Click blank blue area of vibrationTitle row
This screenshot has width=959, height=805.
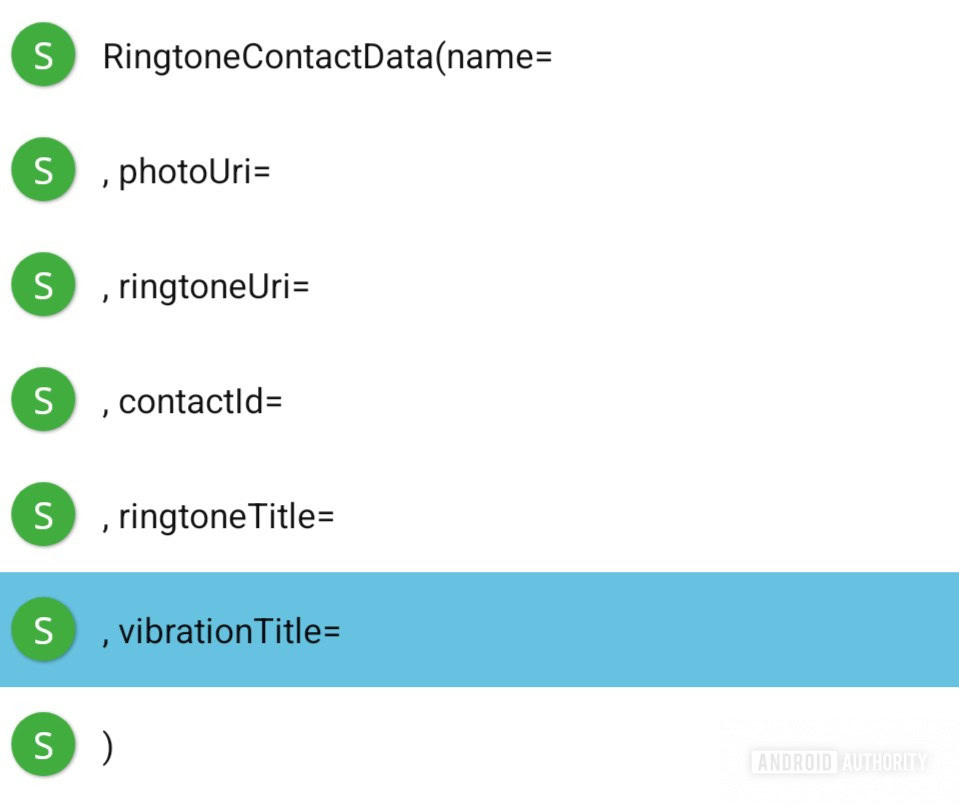tap(650, 630)
